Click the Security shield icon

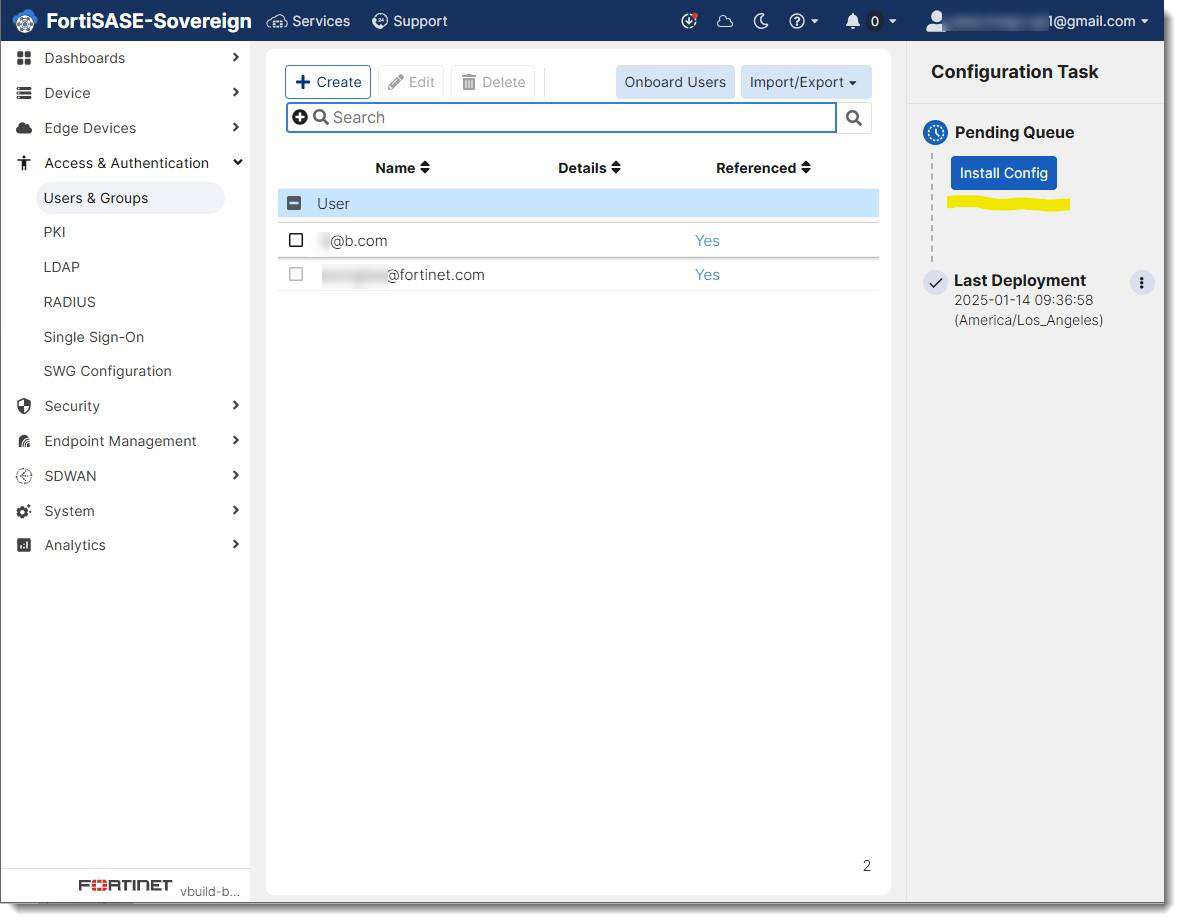pos(24,406)
